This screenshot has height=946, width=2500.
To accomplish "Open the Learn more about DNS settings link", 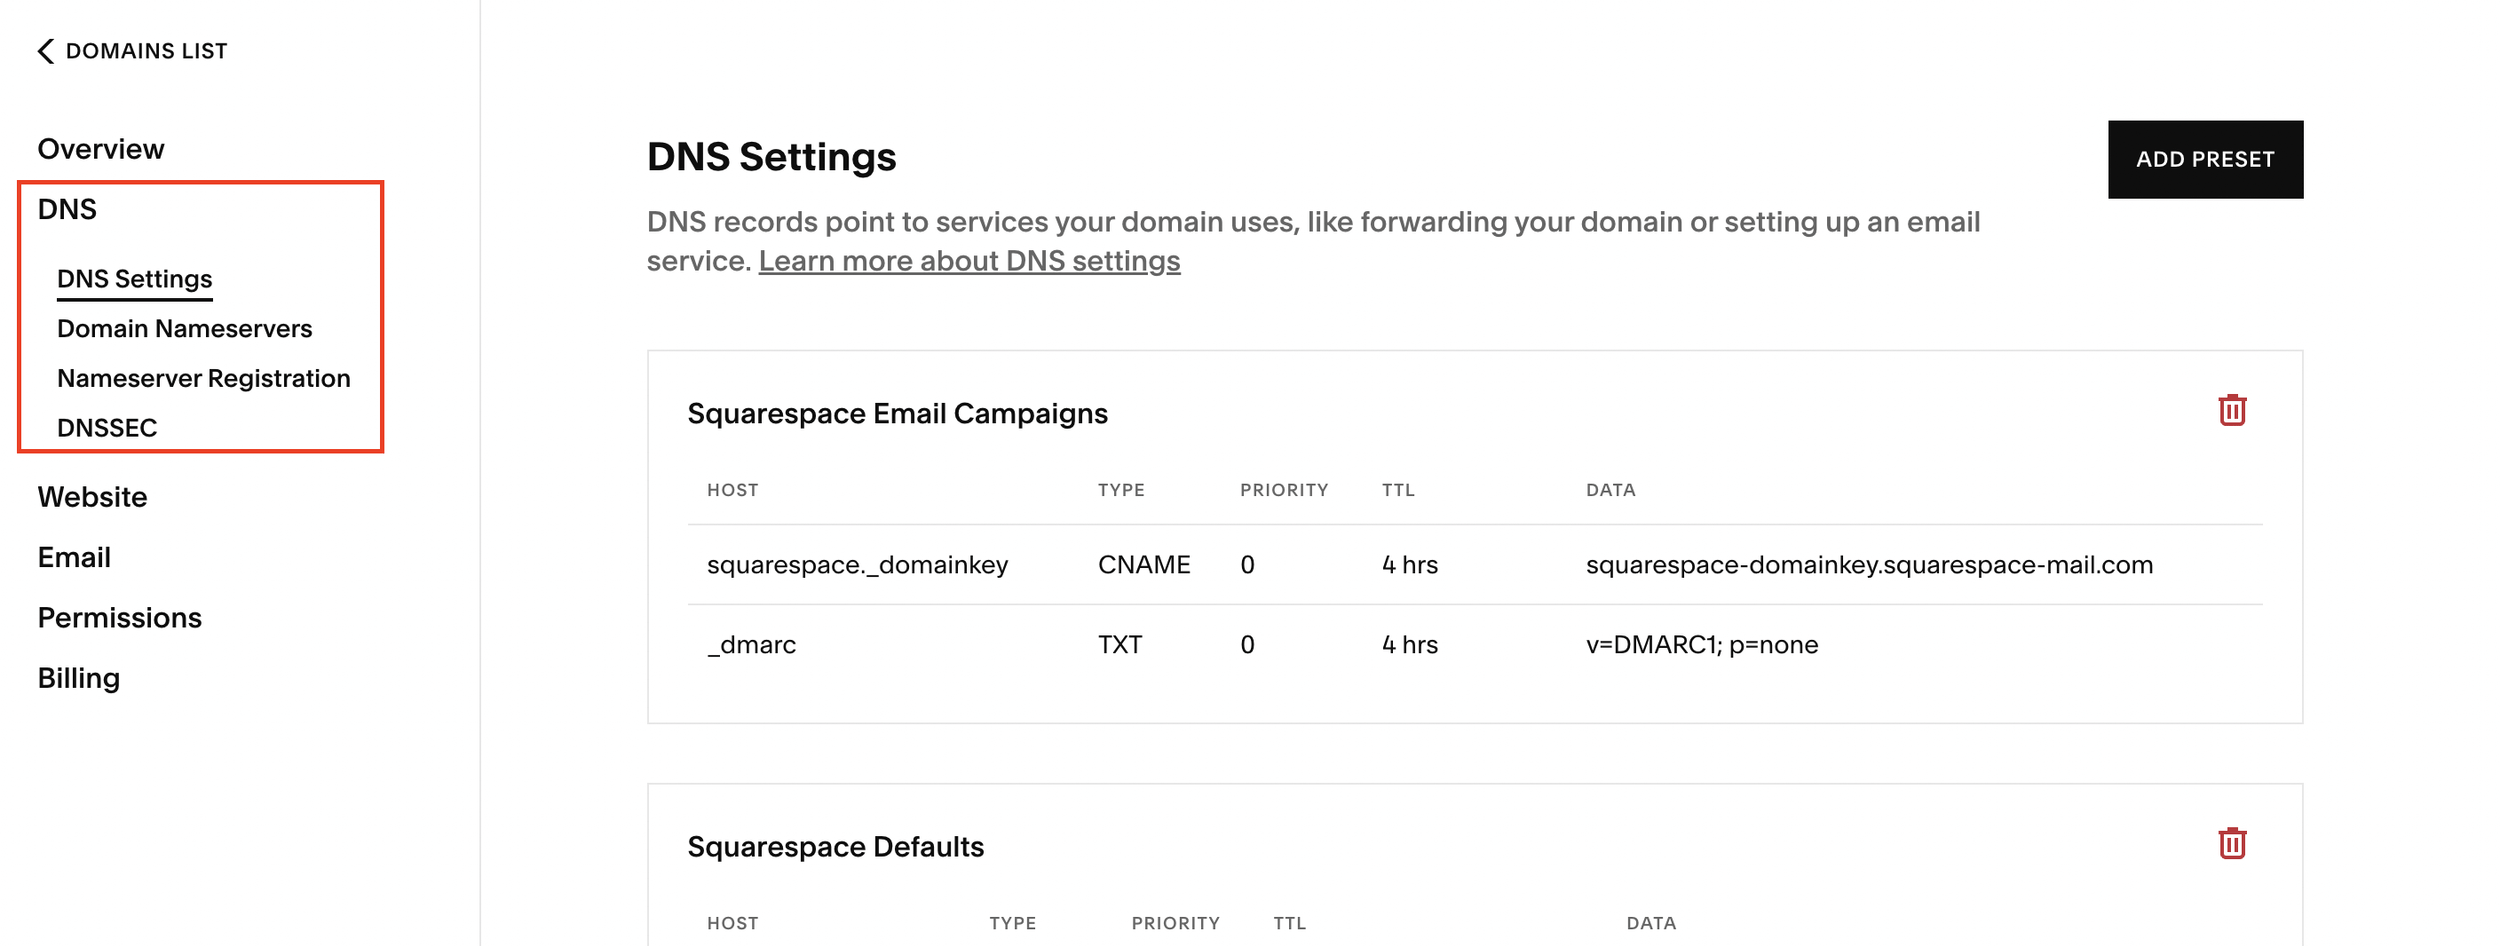I will pyautogui.click(x=969, y=260).
